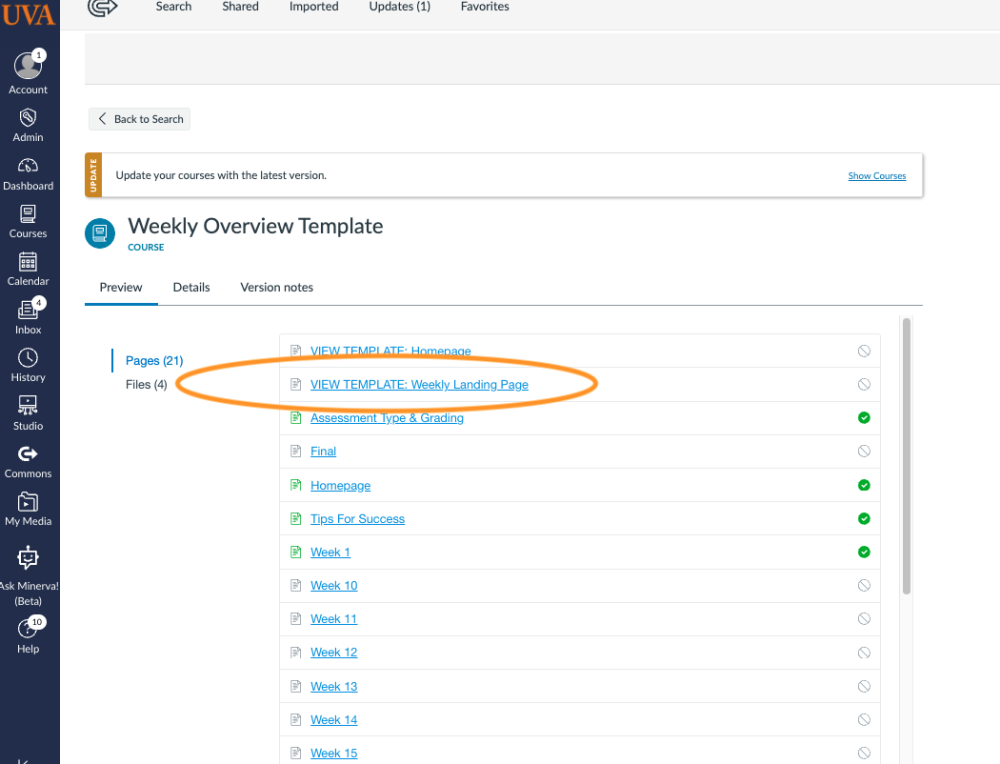Click the preview list vertical scrollbar
Screen dimensions: 1000x764
[x=906, y=456]
